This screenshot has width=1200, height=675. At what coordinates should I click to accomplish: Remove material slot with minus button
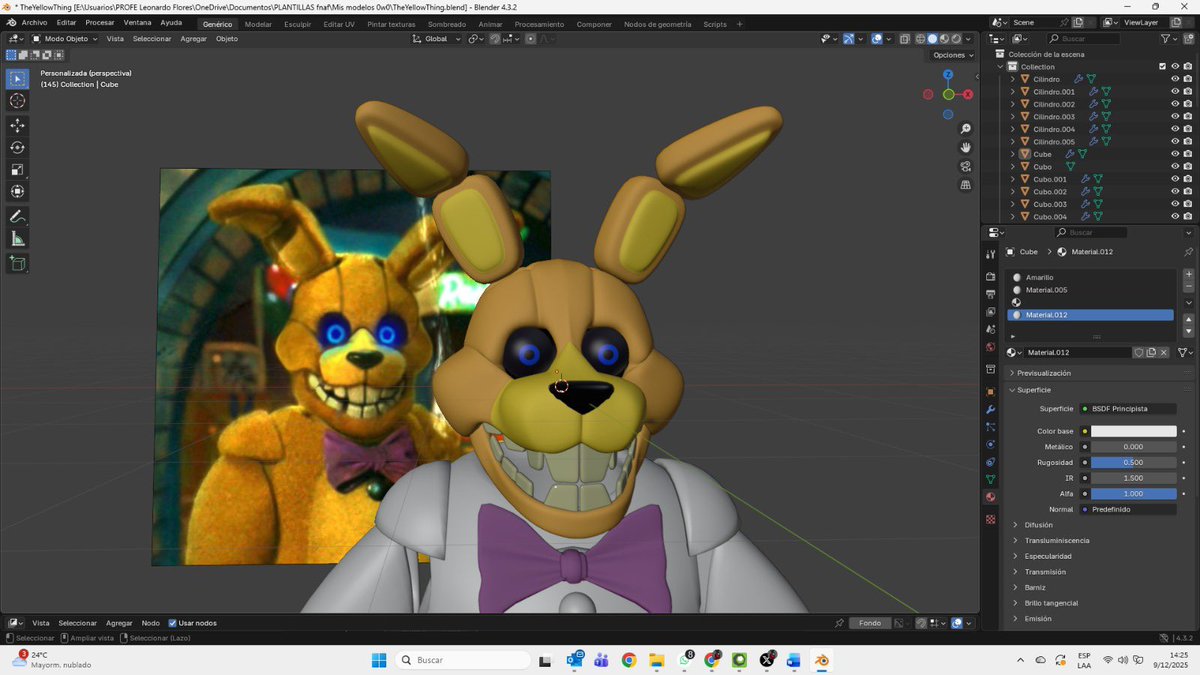point(1188,285)
